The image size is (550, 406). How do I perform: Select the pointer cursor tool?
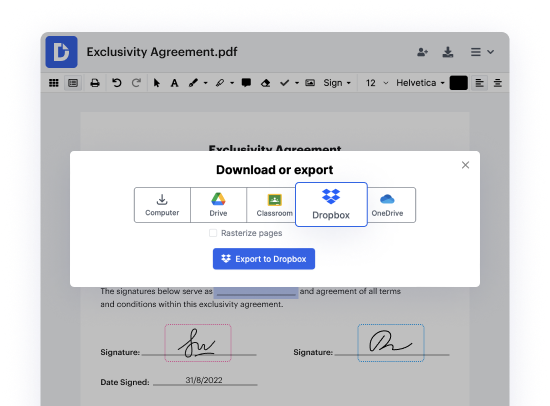pos(157,83)
